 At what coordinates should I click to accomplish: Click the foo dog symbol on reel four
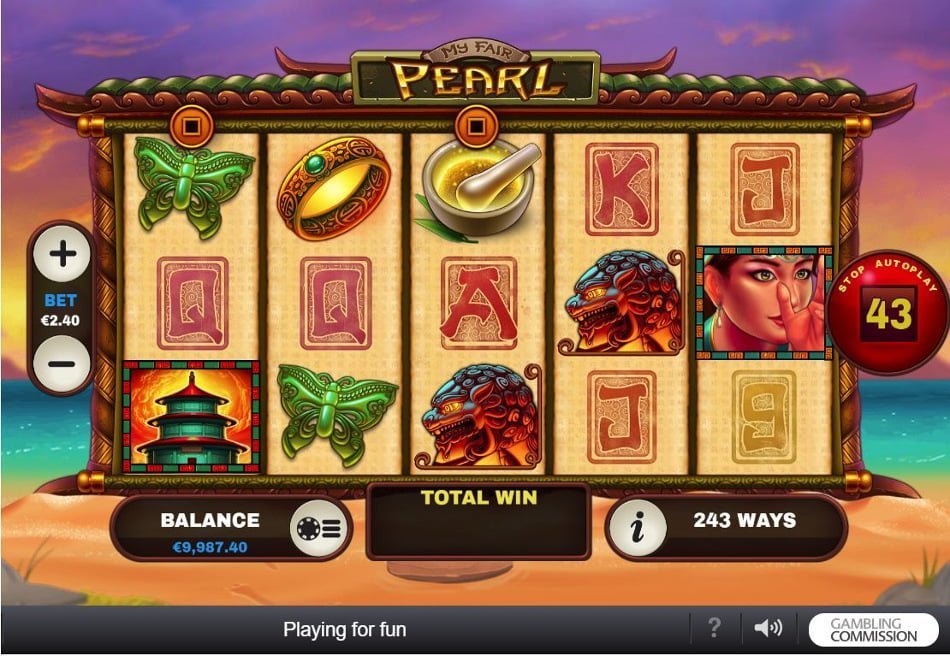click(x=622, y=302)
